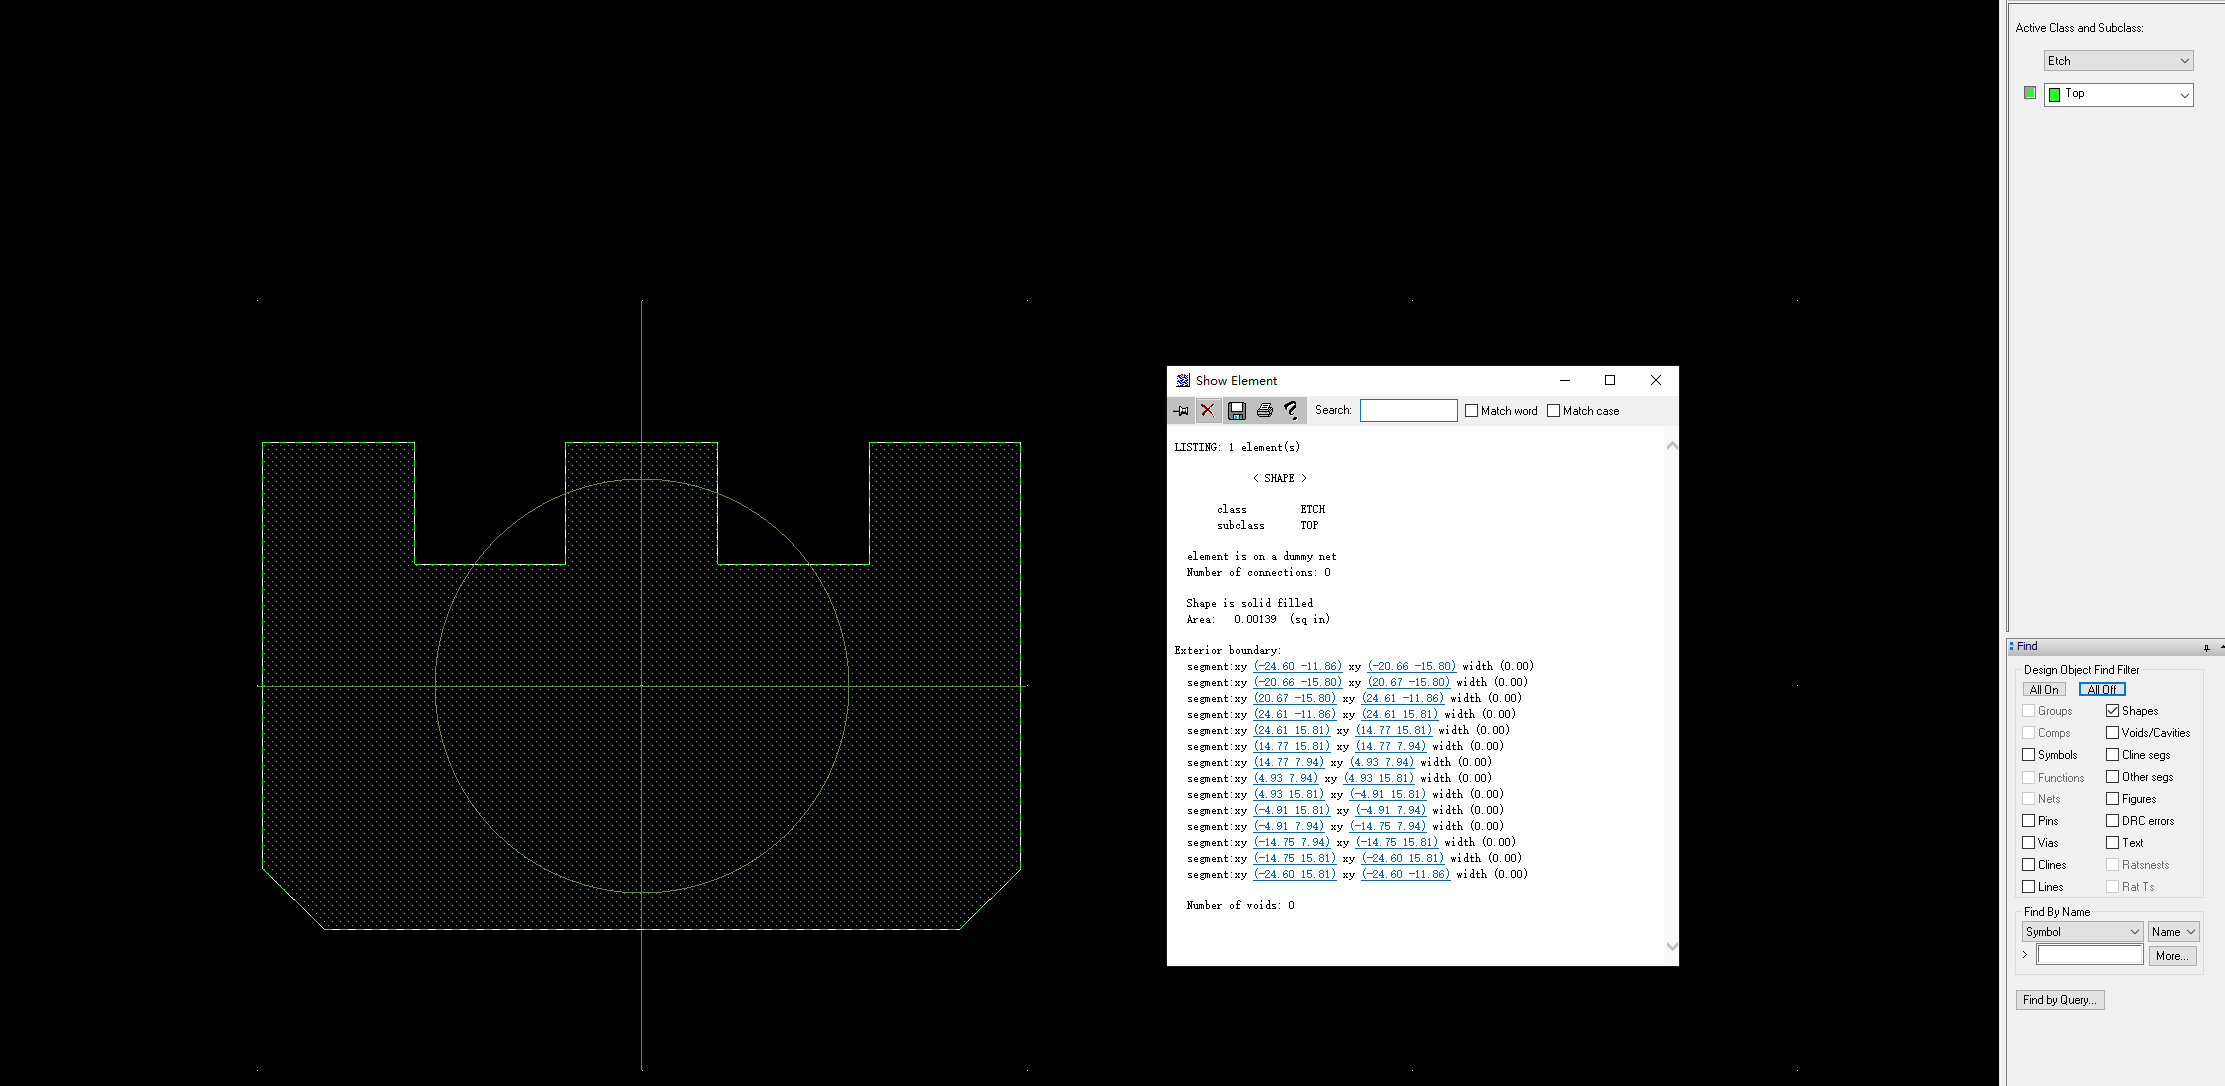
Task: Click the red X close icon in the toolbar
Action: pyautogui.click(x=1208, y=411)
